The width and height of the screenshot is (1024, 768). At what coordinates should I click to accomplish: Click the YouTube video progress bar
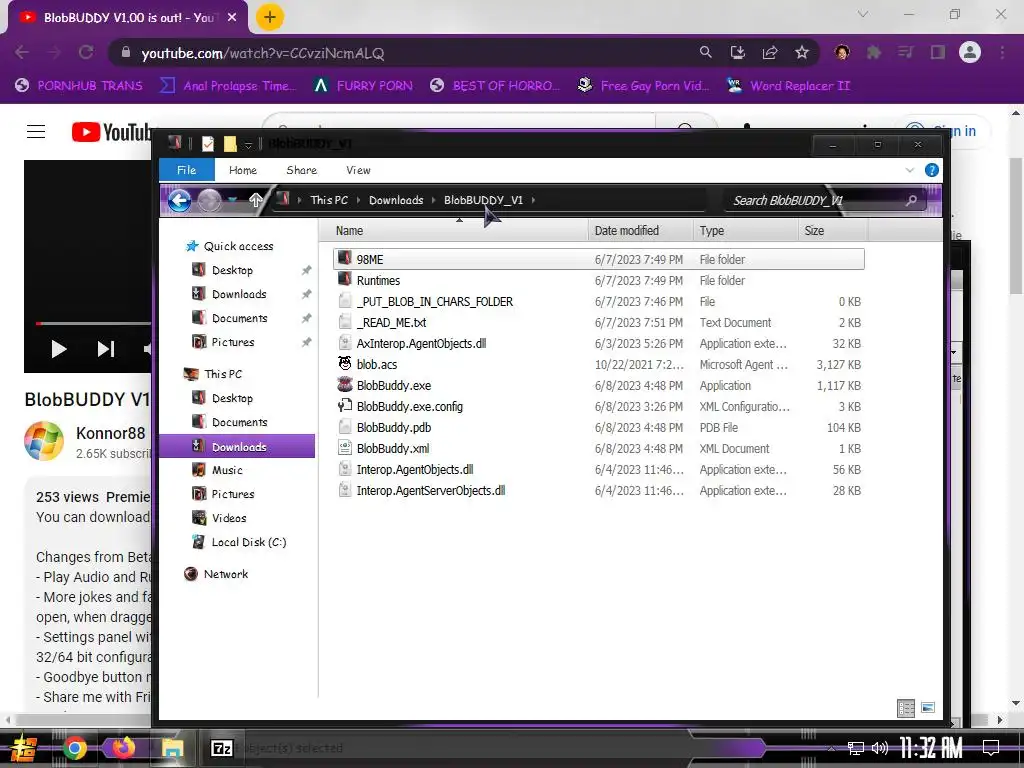point(93,323)
